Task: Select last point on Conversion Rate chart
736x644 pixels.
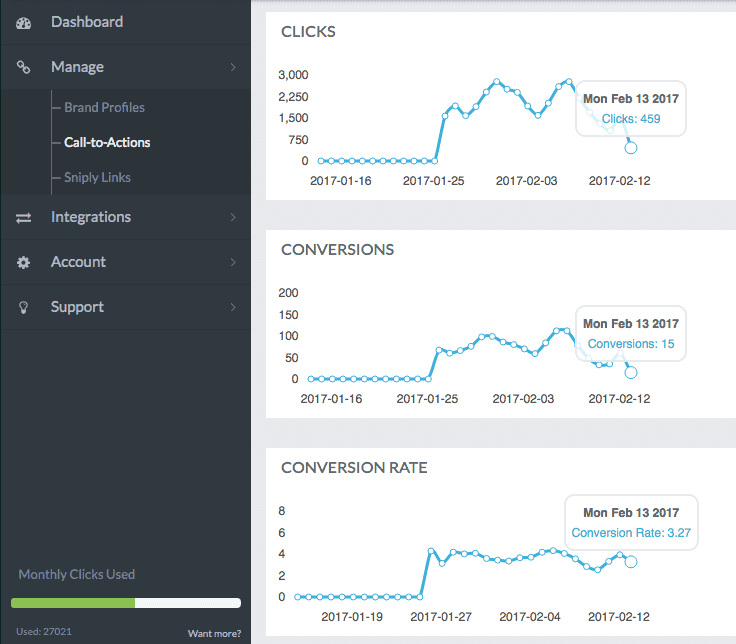Action: (x=631, y=561)
